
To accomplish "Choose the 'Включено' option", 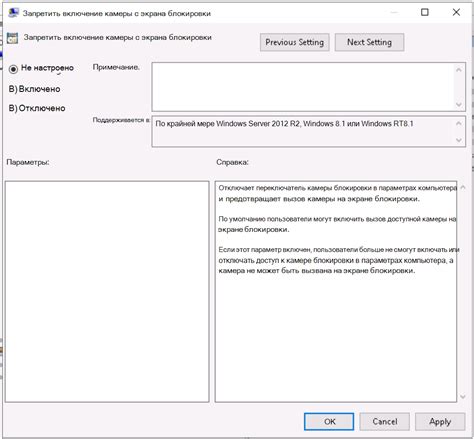I will tap(34, 89).
